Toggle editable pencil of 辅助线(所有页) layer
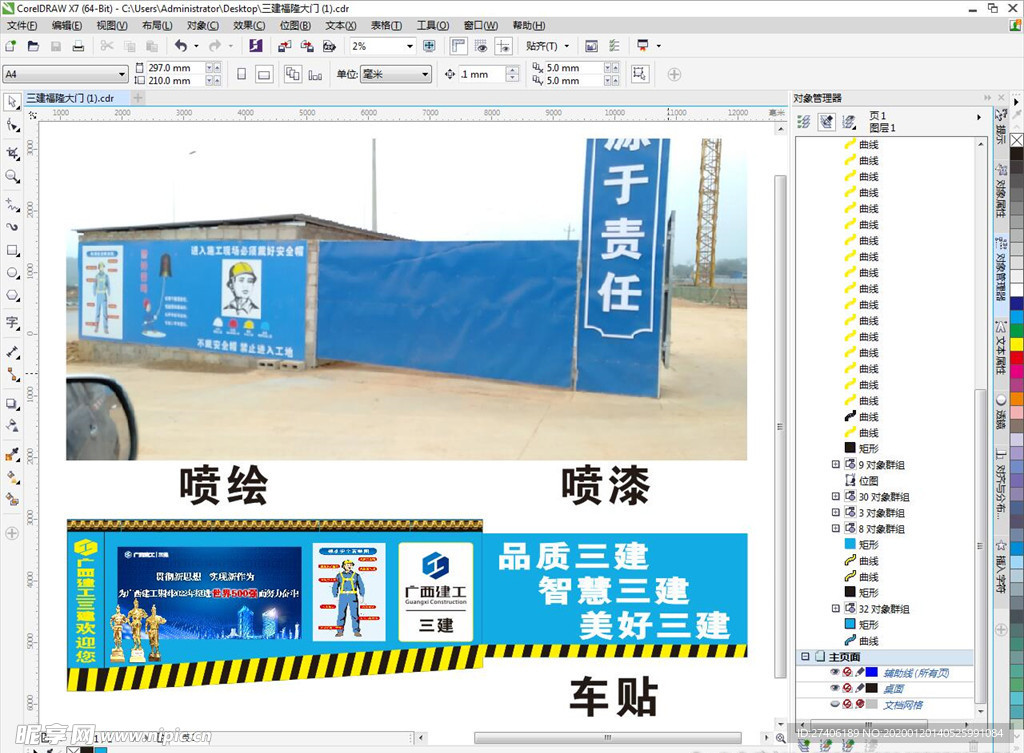This screenshot has height=753, width=1024. click(x=859, y=672)
